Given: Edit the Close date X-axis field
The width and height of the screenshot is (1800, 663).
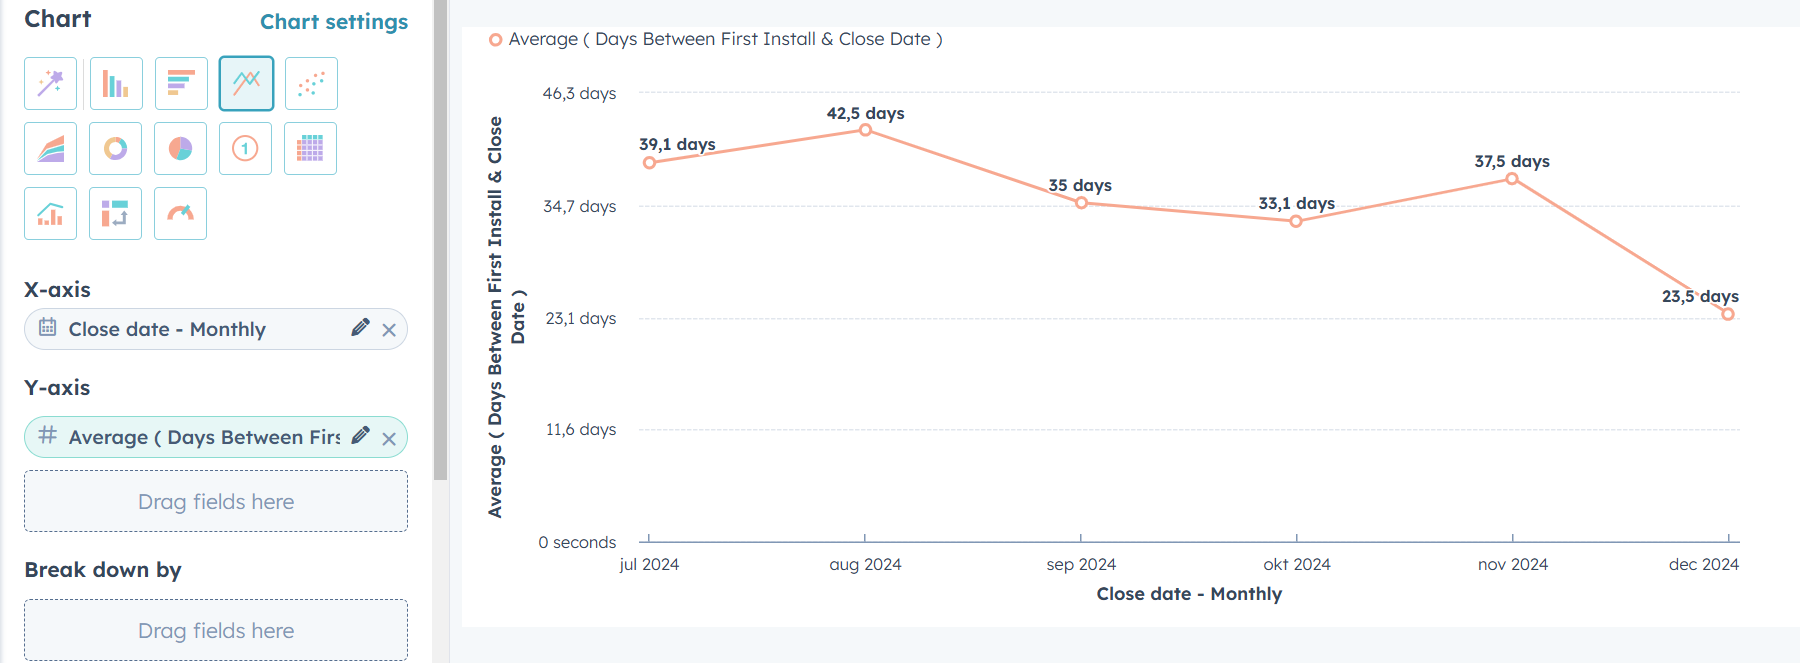Looking at the screenshot, I should tap(360, 328).
